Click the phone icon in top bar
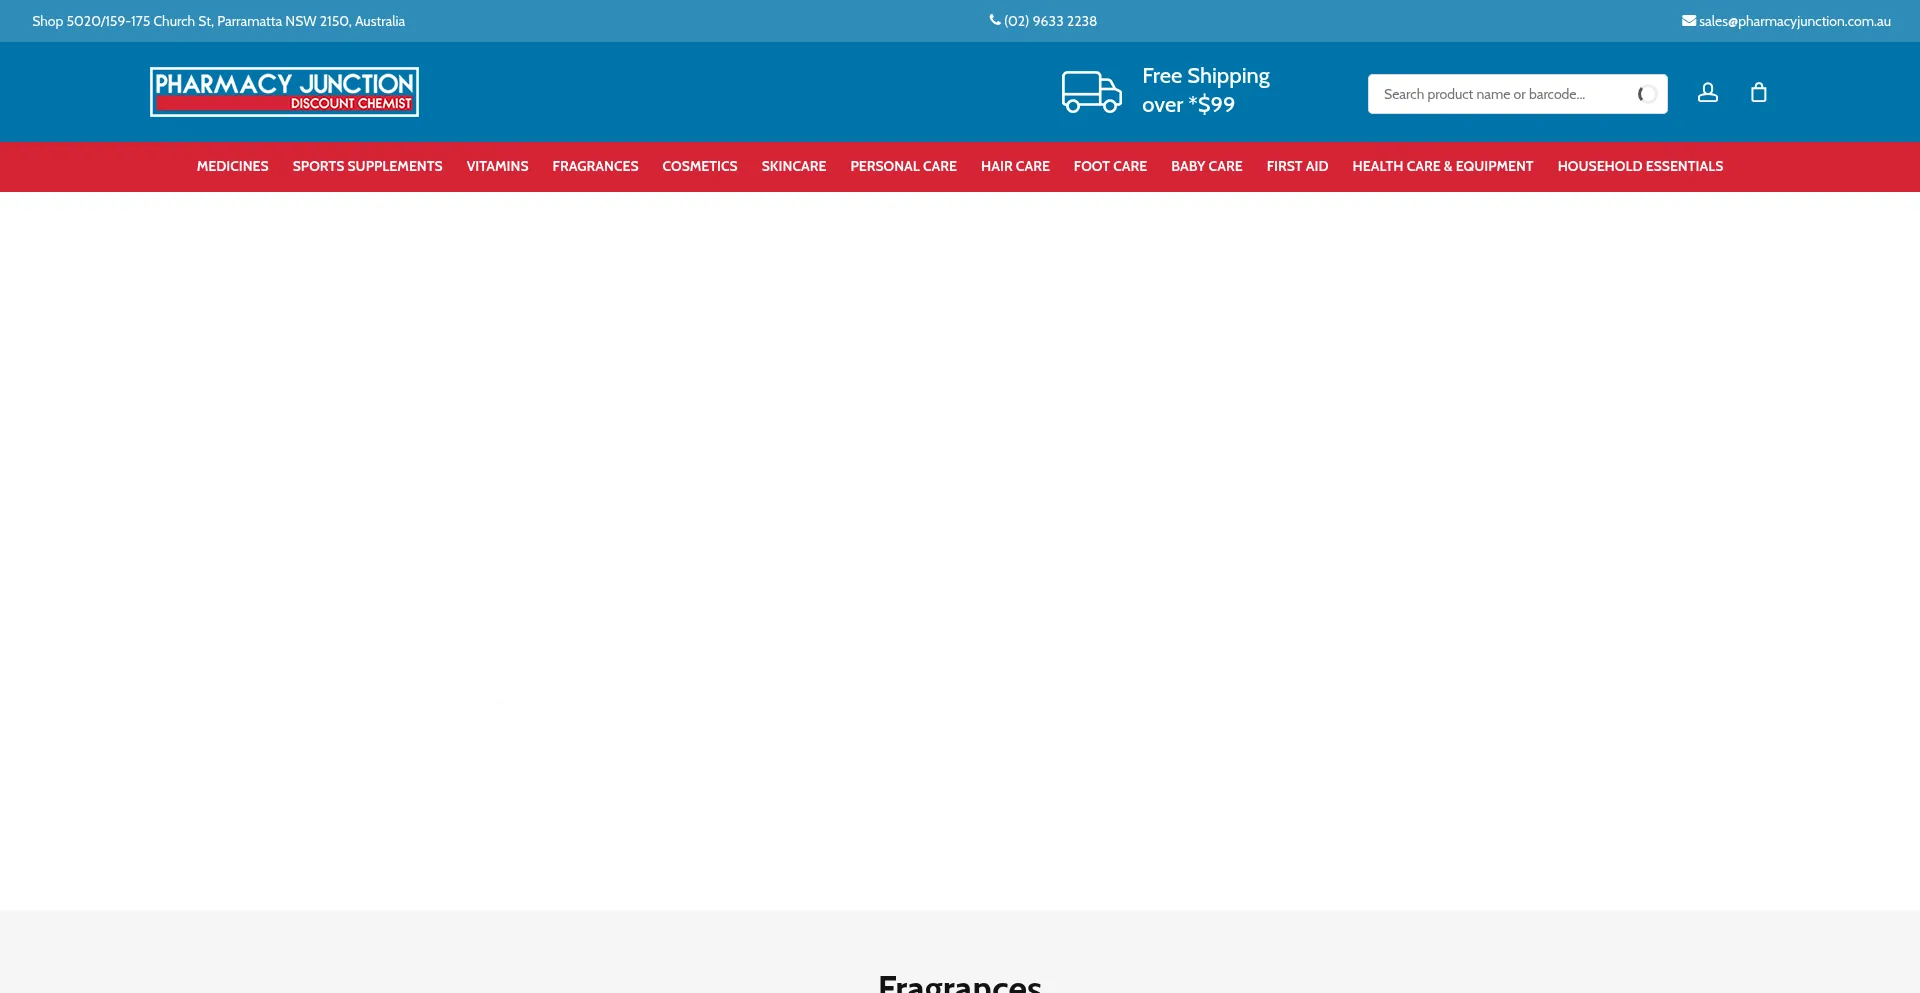This screenshot has height=993, width=1920. click(995, 20)
